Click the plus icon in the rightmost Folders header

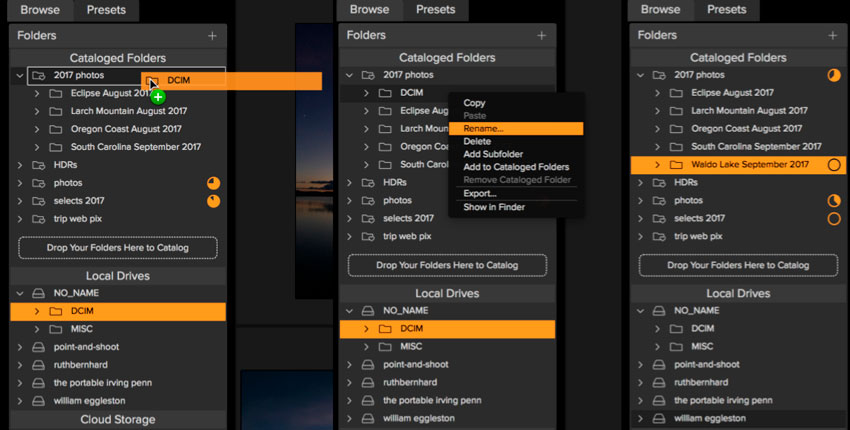click(x=833, y=35)
